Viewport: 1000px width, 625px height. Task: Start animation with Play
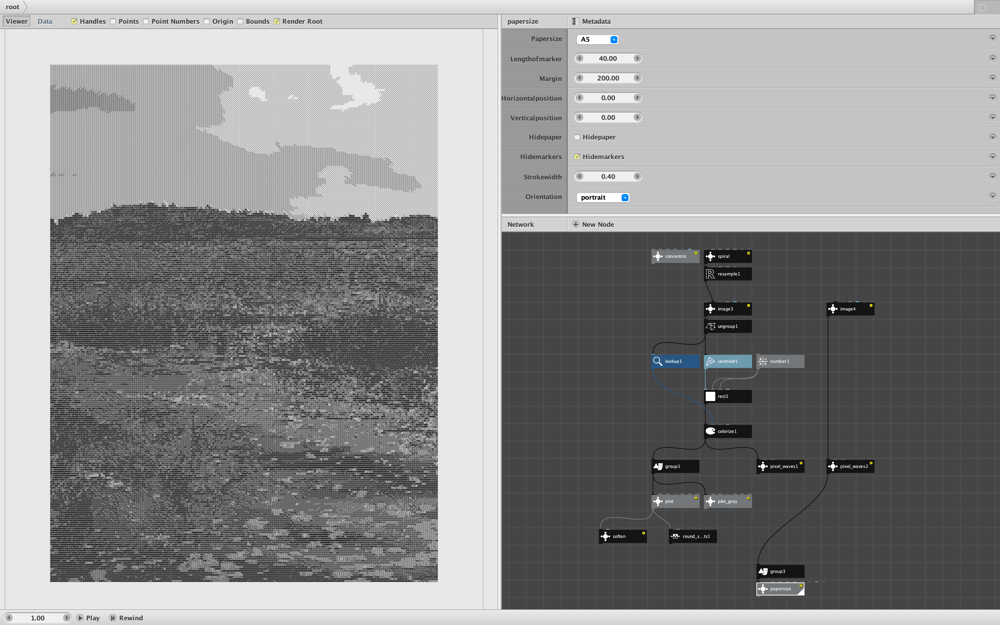(88, 617)
